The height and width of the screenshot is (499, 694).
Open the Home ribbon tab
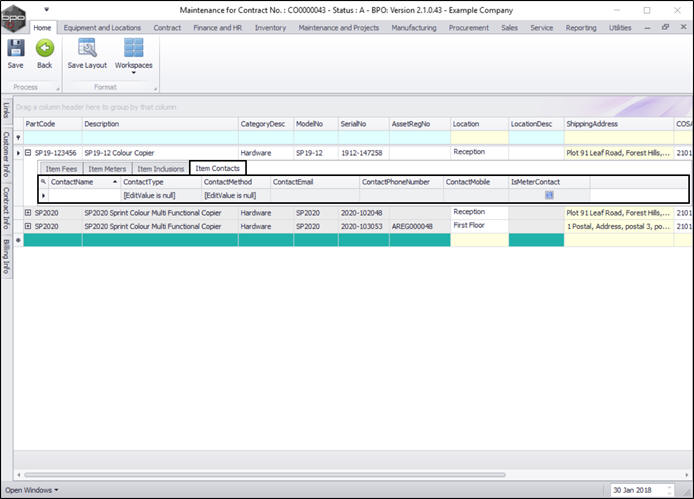pos(42,27)
